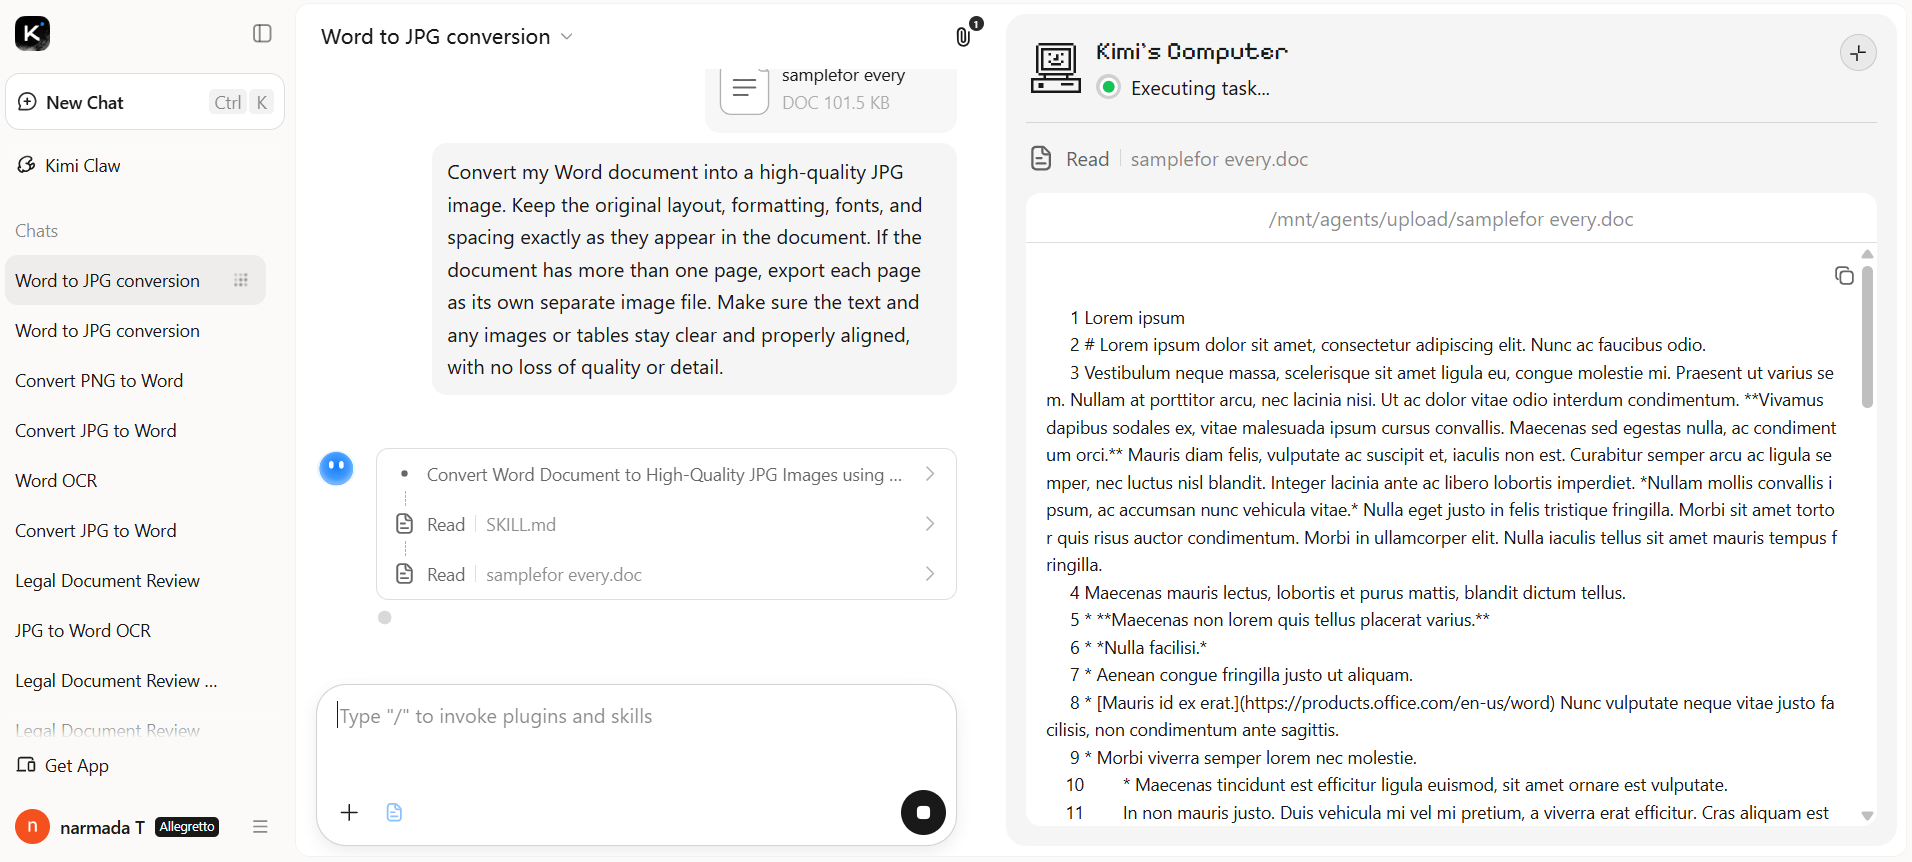Screen dimensions: 1912x862
Task: Open the hamburger menu beside narmada T
Action: click(260, 827)
